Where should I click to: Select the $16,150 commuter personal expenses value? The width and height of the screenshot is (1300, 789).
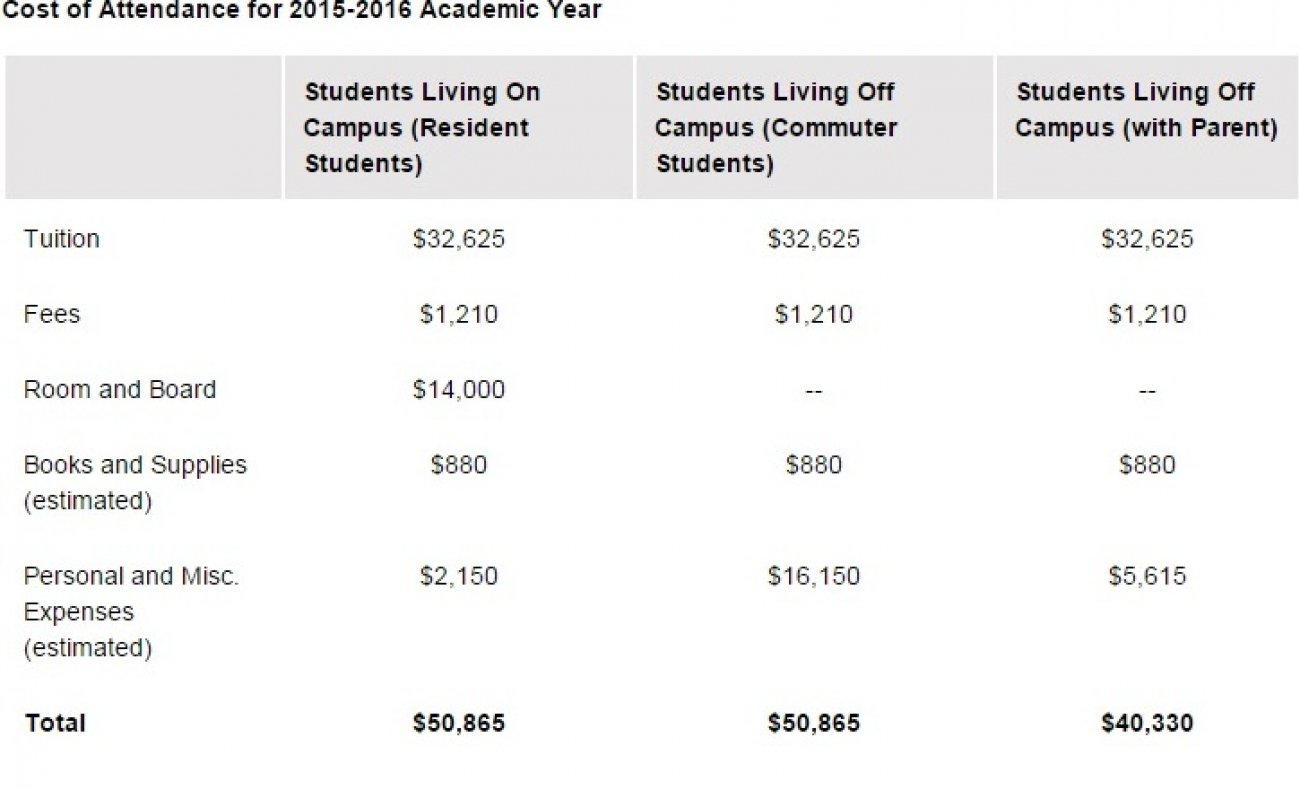coord(813,576)
